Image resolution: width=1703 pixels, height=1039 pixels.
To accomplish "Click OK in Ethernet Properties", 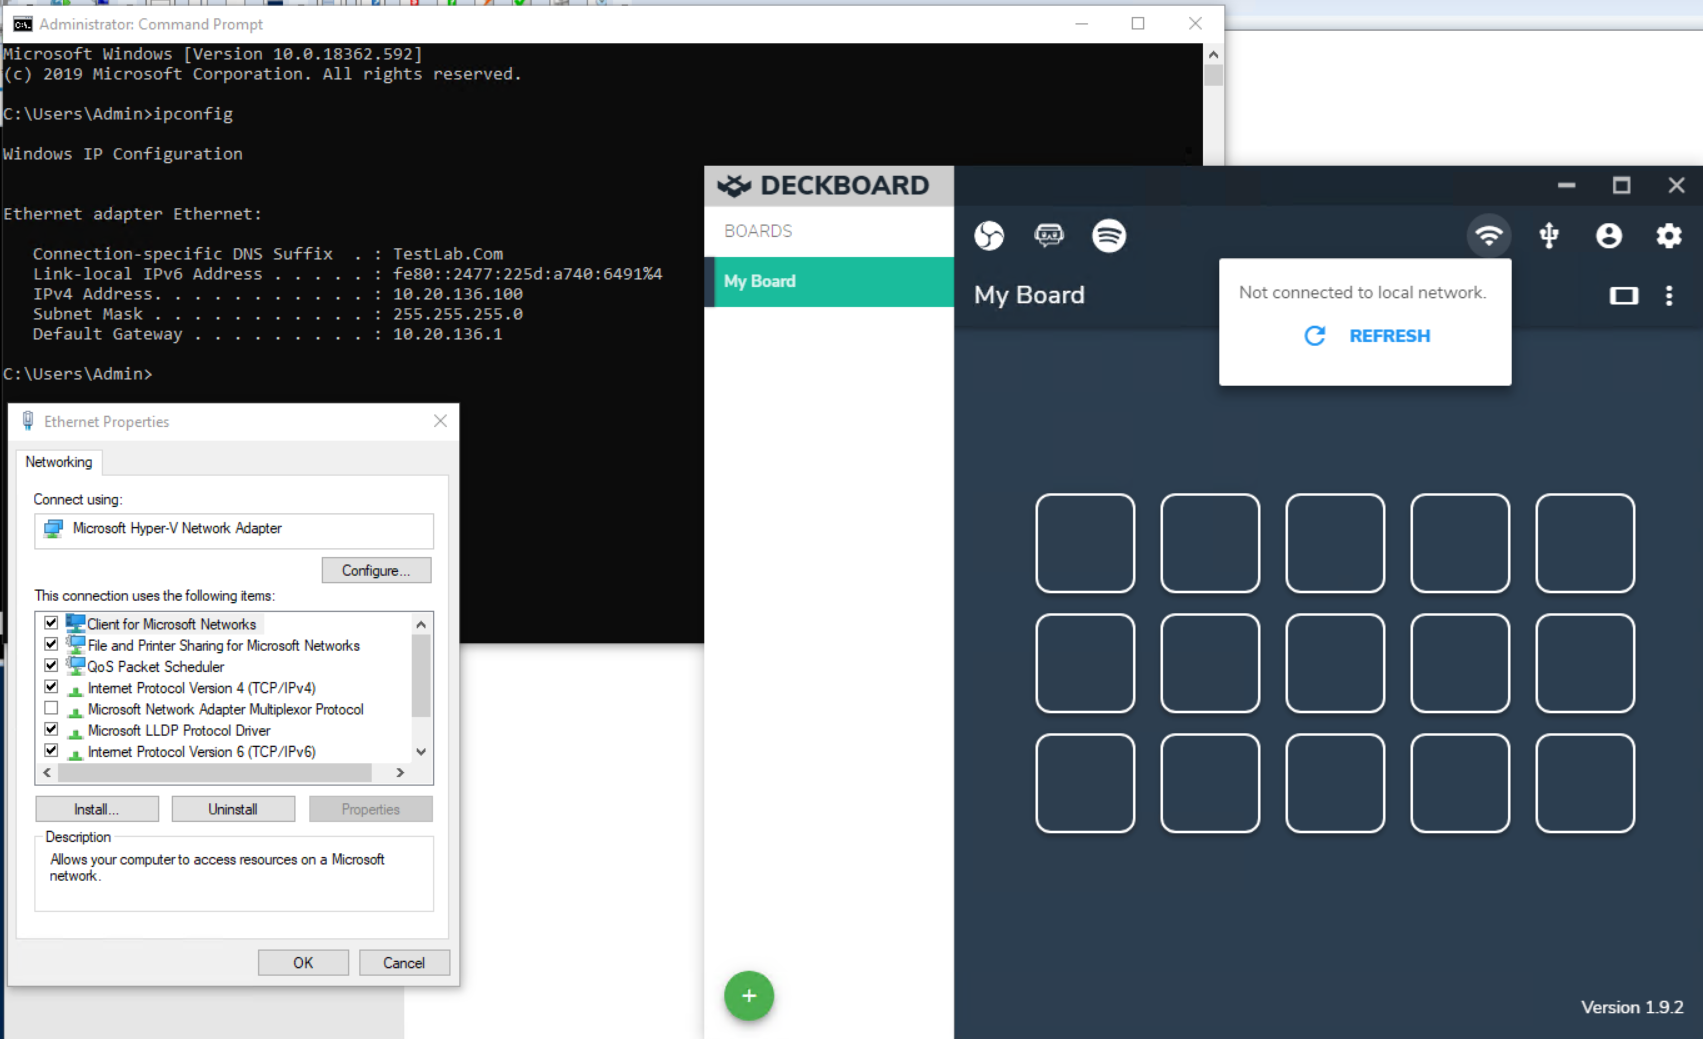I will [x=303, y=962].
